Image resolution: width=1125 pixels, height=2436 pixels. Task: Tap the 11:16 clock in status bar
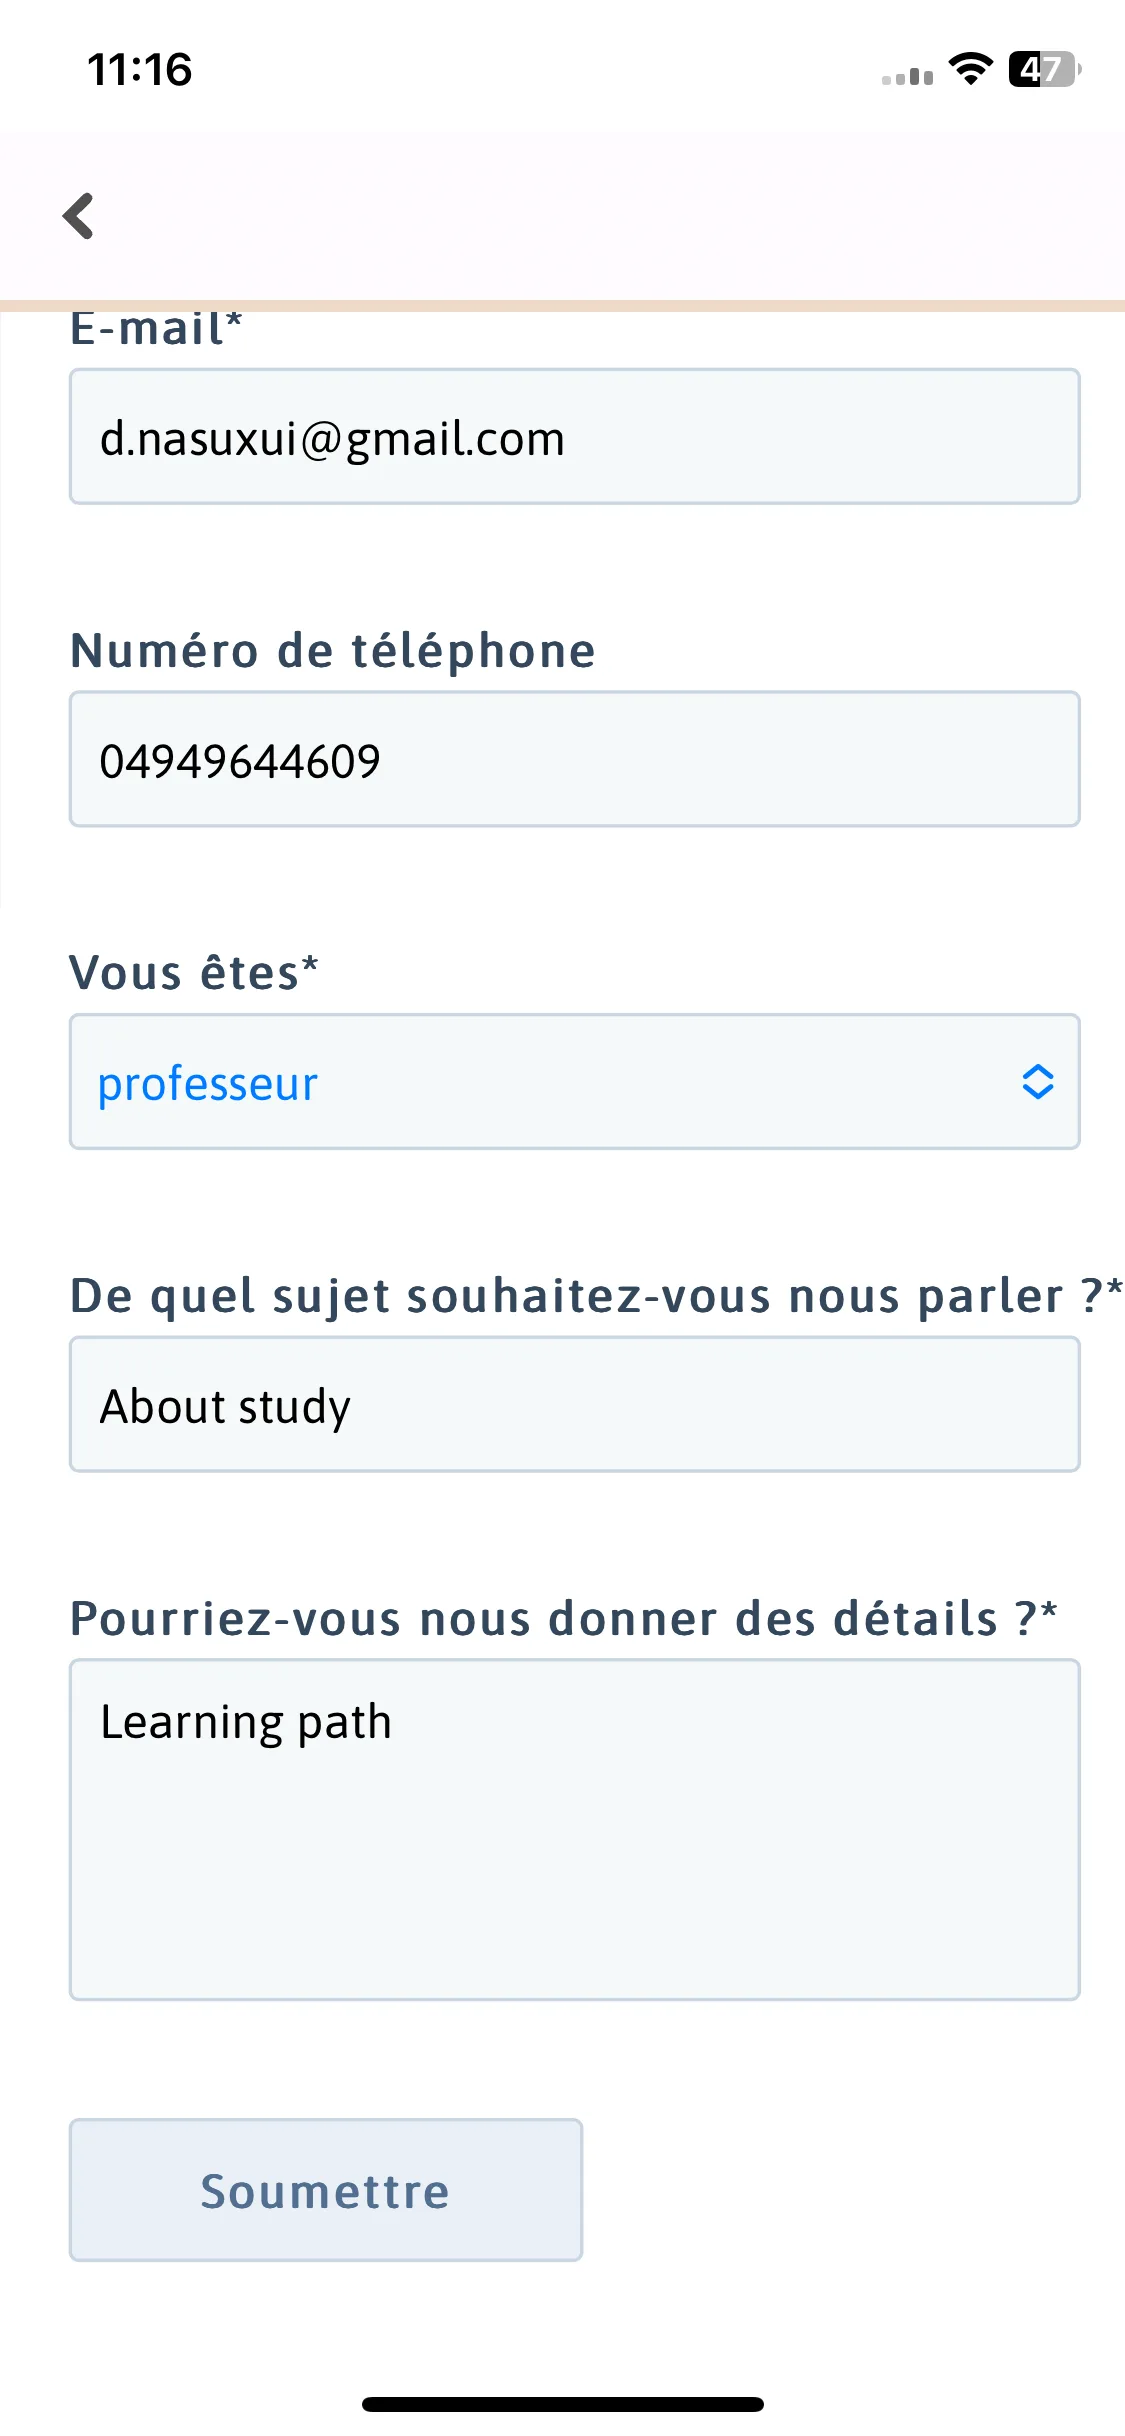[139, 69]
